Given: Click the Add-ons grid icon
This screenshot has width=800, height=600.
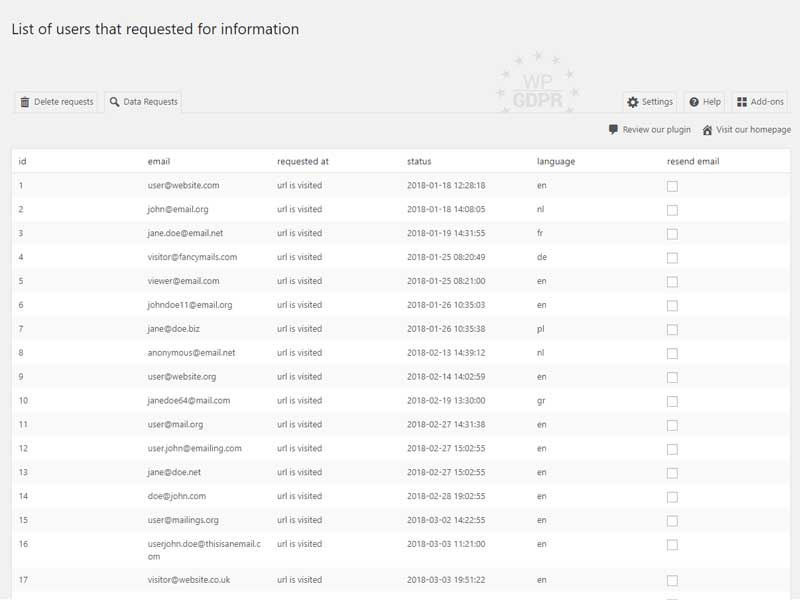Looking at the screenshot, I should pos(741,102).
